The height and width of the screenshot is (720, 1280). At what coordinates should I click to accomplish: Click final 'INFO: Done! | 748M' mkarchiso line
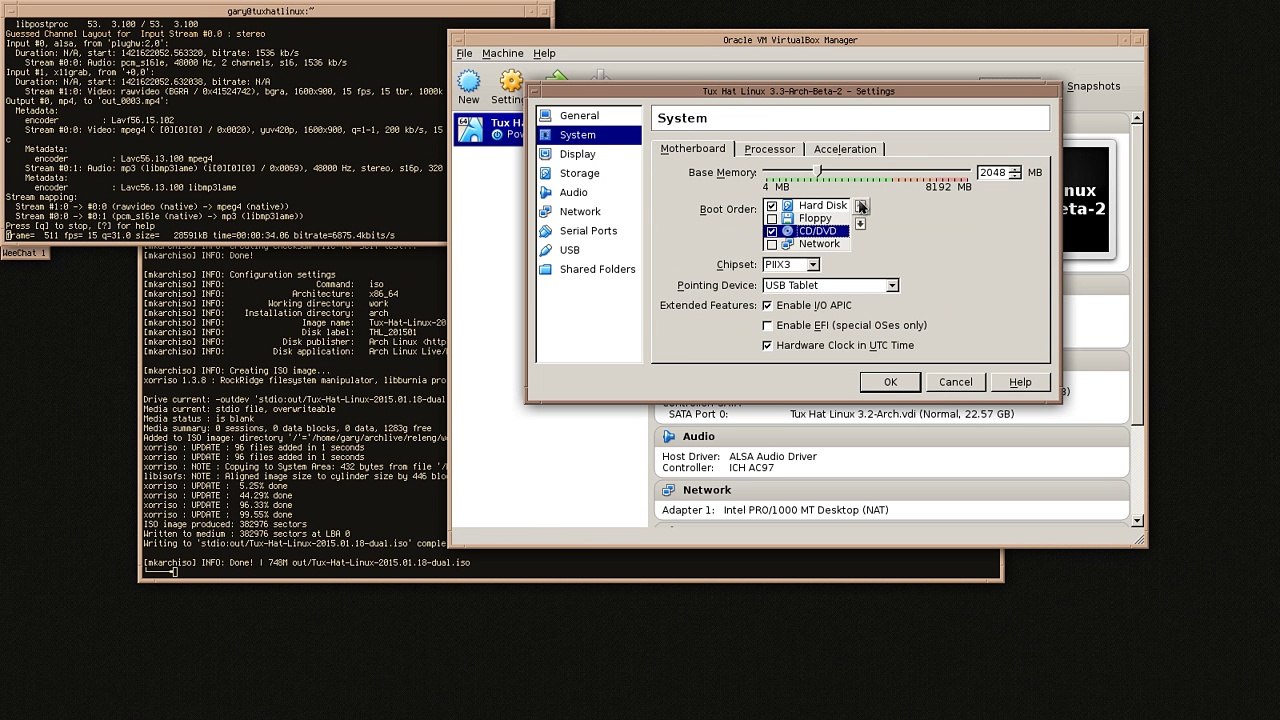pos(306,563)
